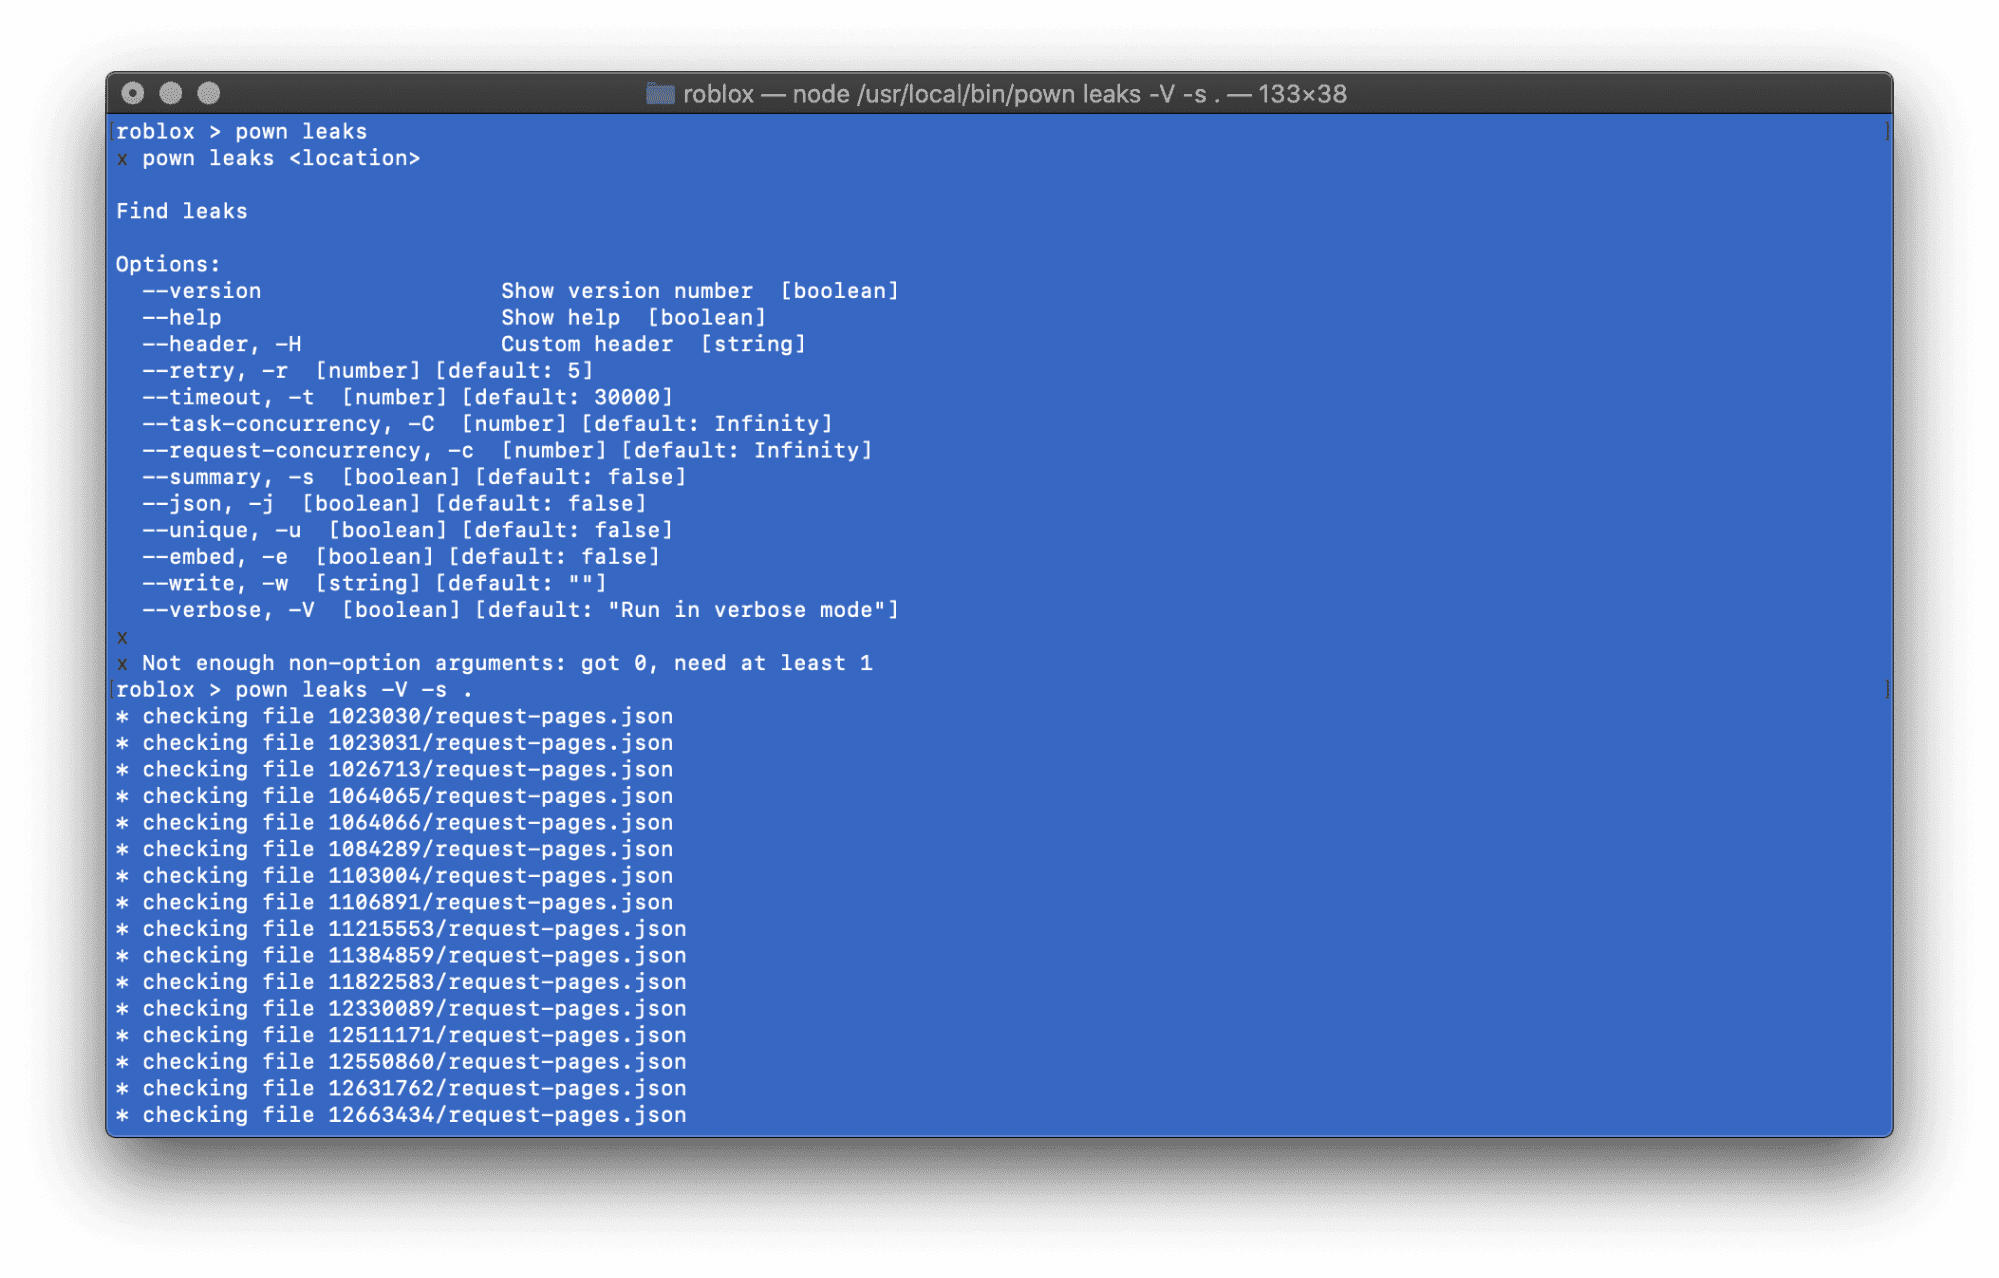This screenshot has height=1278, width=1999.
Task: Click line 'checking file 1084289/request-pages.json'
Action: pyautogui.click(x=394, y=849)
